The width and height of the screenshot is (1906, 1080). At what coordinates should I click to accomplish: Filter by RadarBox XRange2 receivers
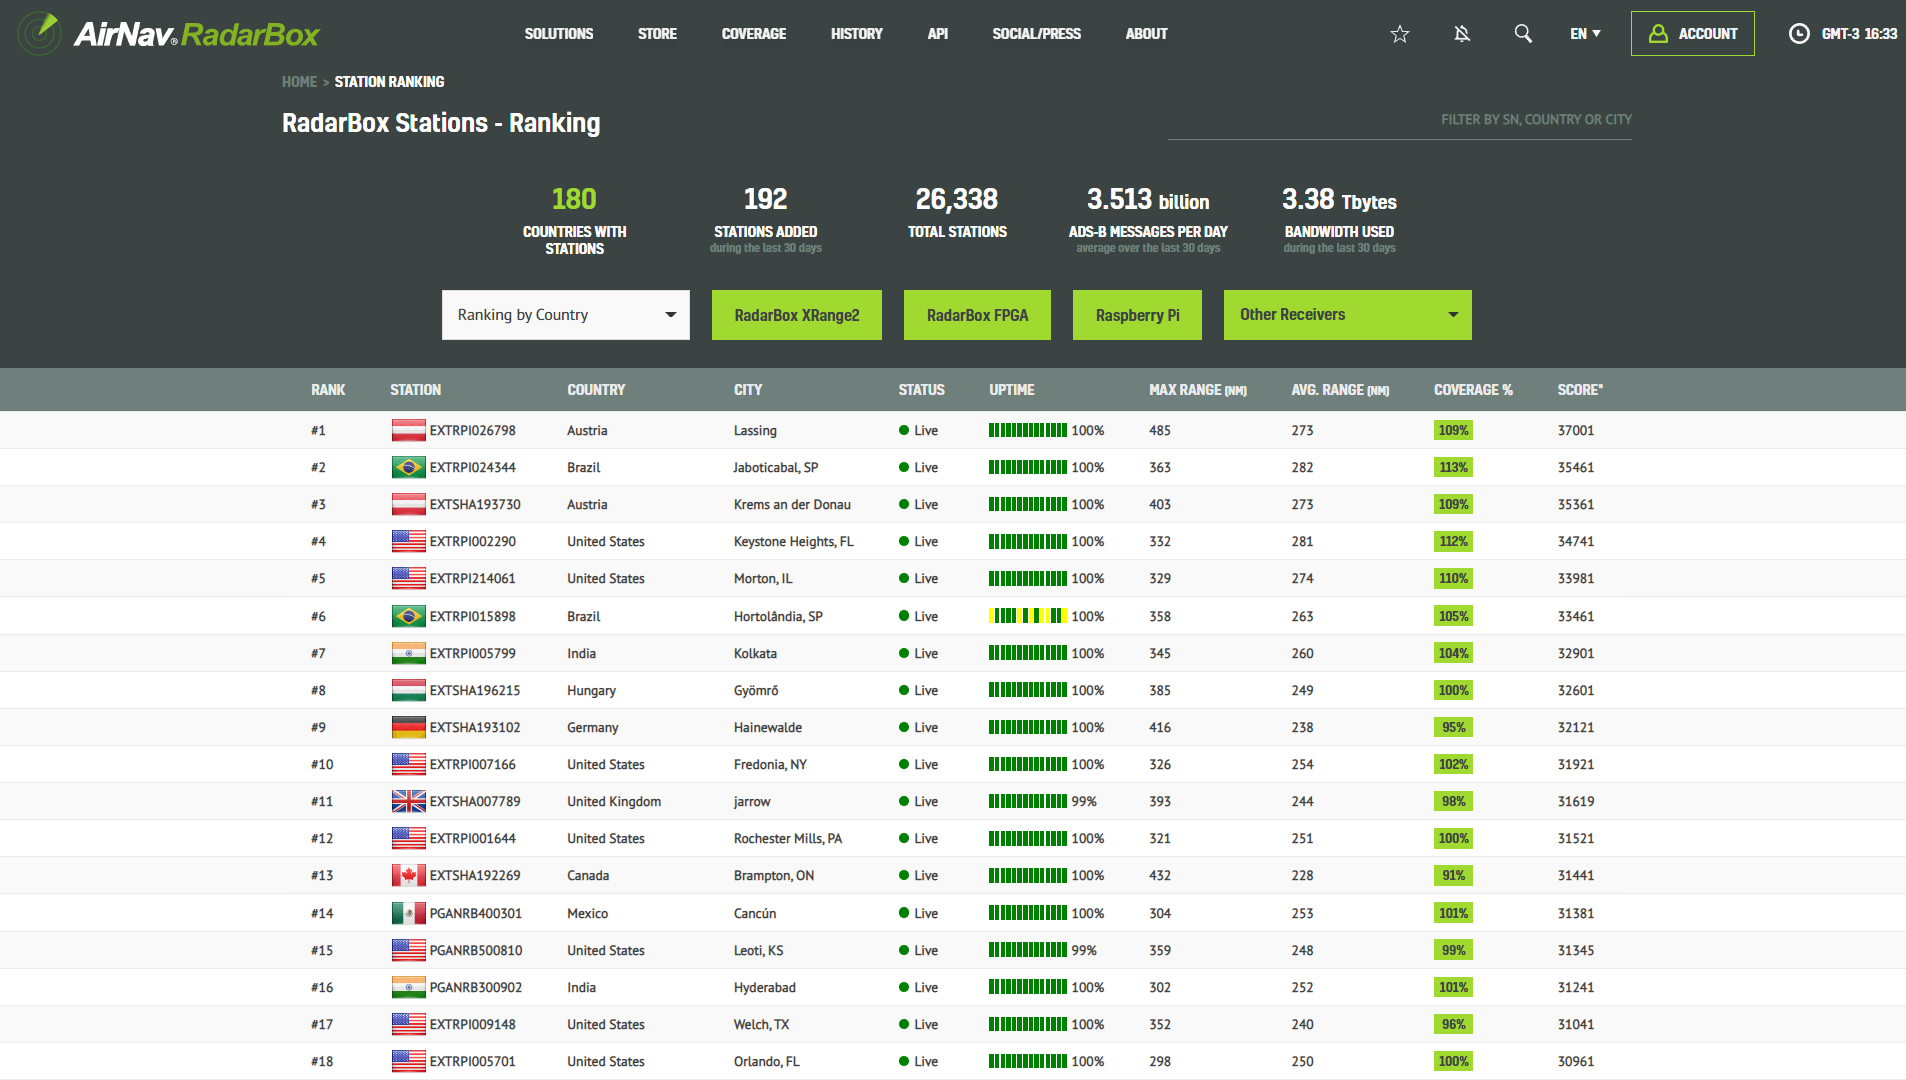797,315
